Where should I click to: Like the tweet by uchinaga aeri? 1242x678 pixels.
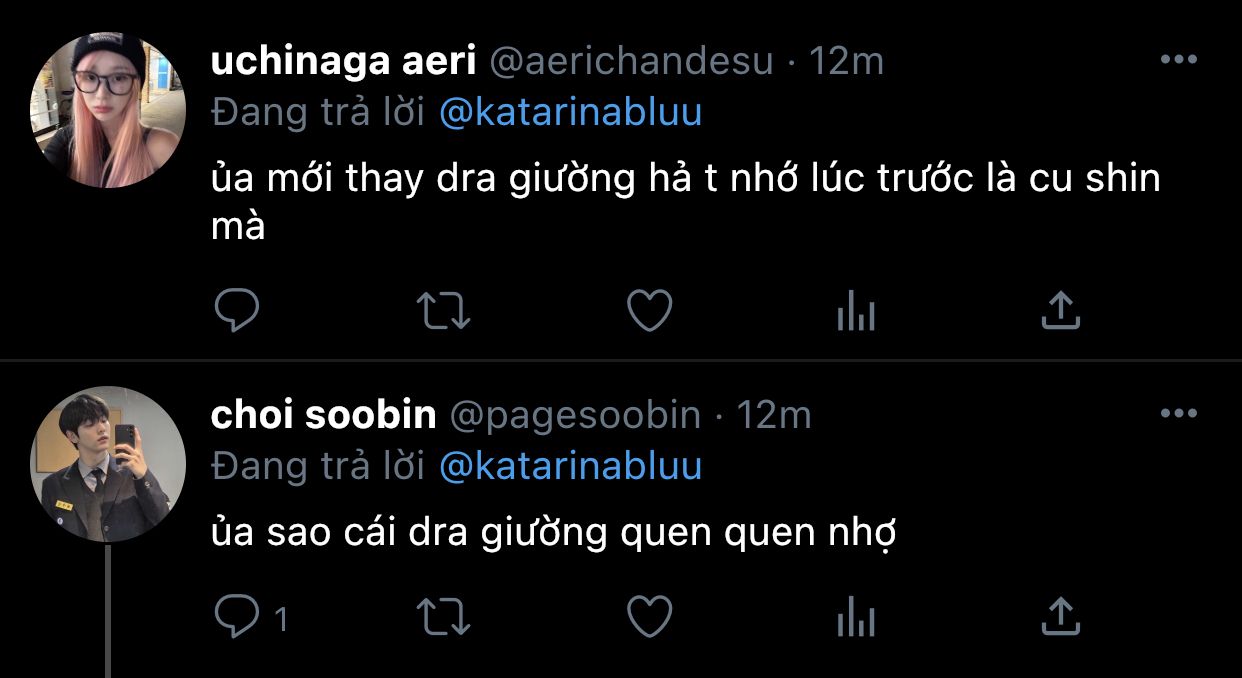(x=649, y=312)
